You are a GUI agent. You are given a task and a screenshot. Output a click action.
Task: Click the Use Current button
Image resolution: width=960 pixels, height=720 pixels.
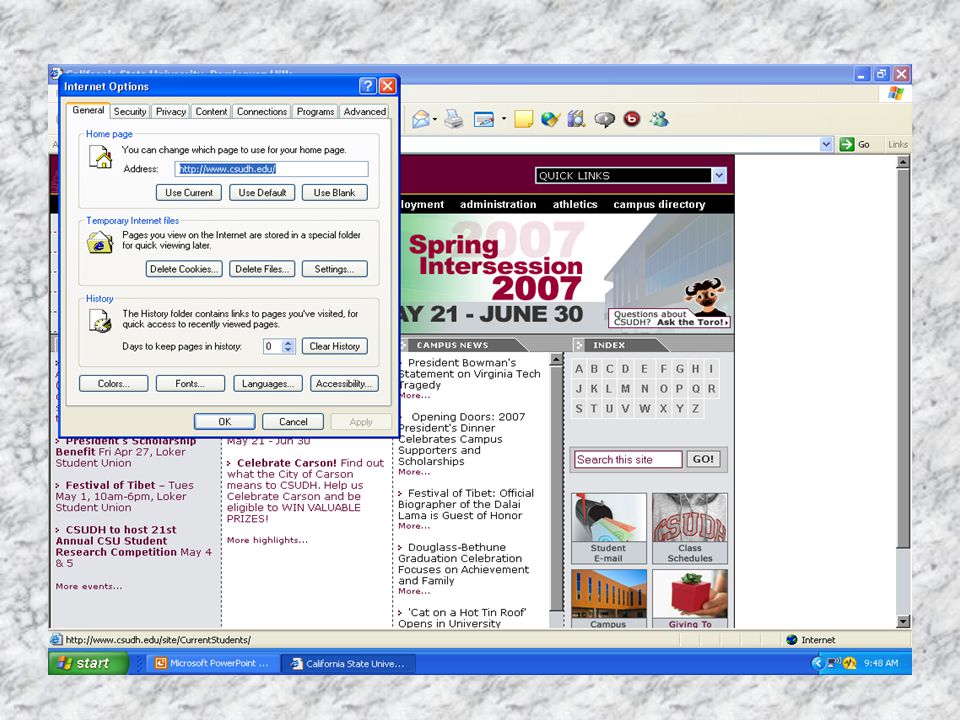coord(189,193)
